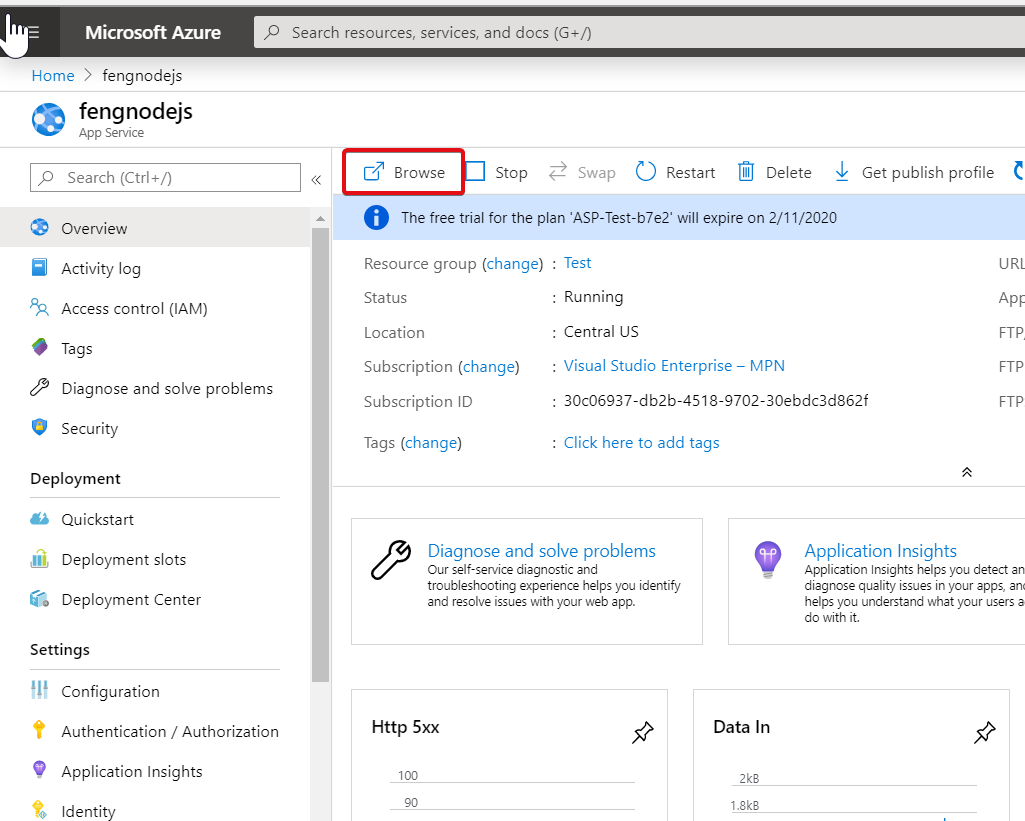Click the Activity log icon
The width and height of the screenshot is (1025, 821).
(x=39, y=267)
